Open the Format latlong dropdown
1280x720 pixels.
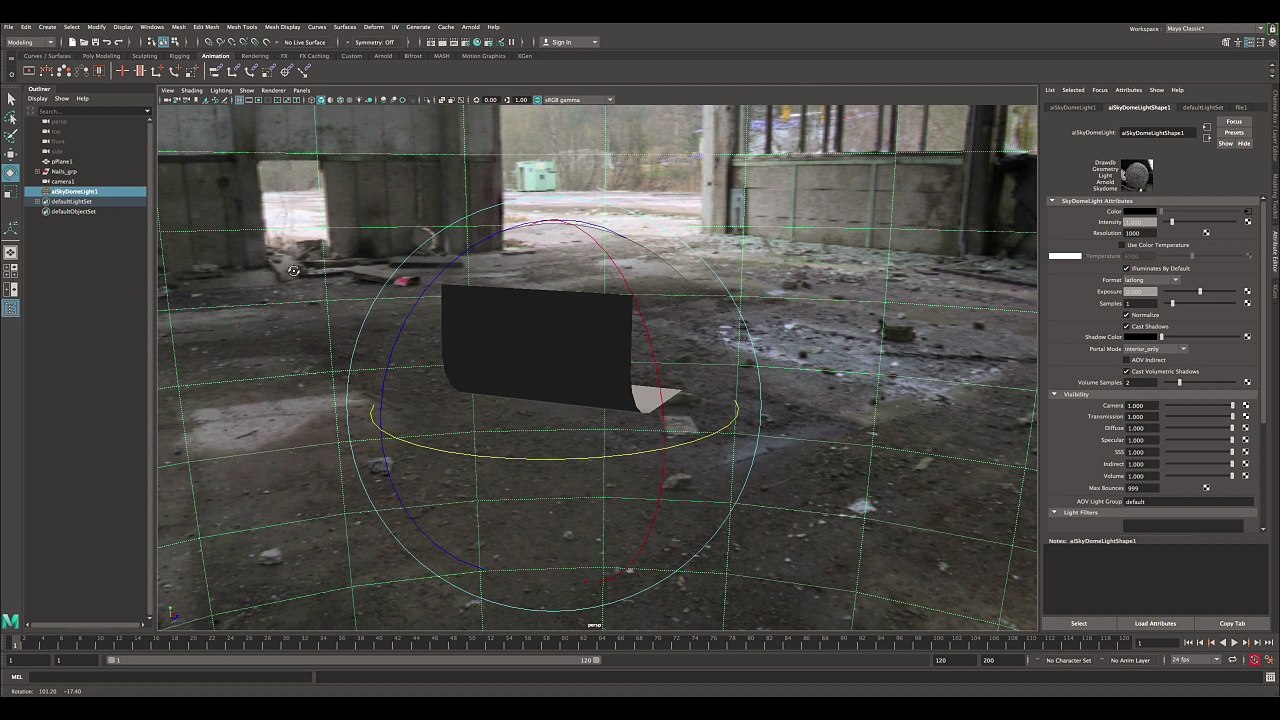pyautogui.click(x=1151, y=280)
